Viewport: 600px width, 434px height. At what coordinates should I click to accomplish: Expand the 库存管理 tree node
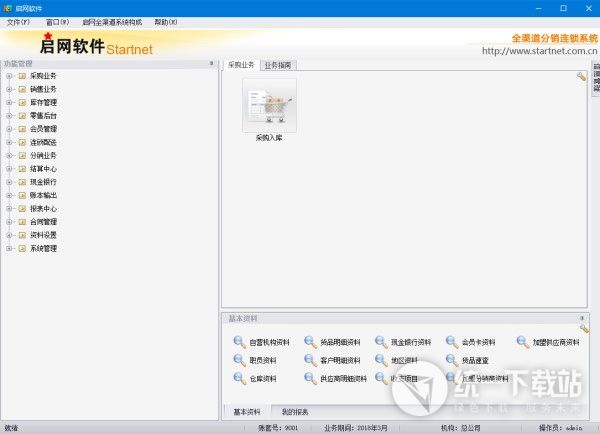click(x=9, y=102)
